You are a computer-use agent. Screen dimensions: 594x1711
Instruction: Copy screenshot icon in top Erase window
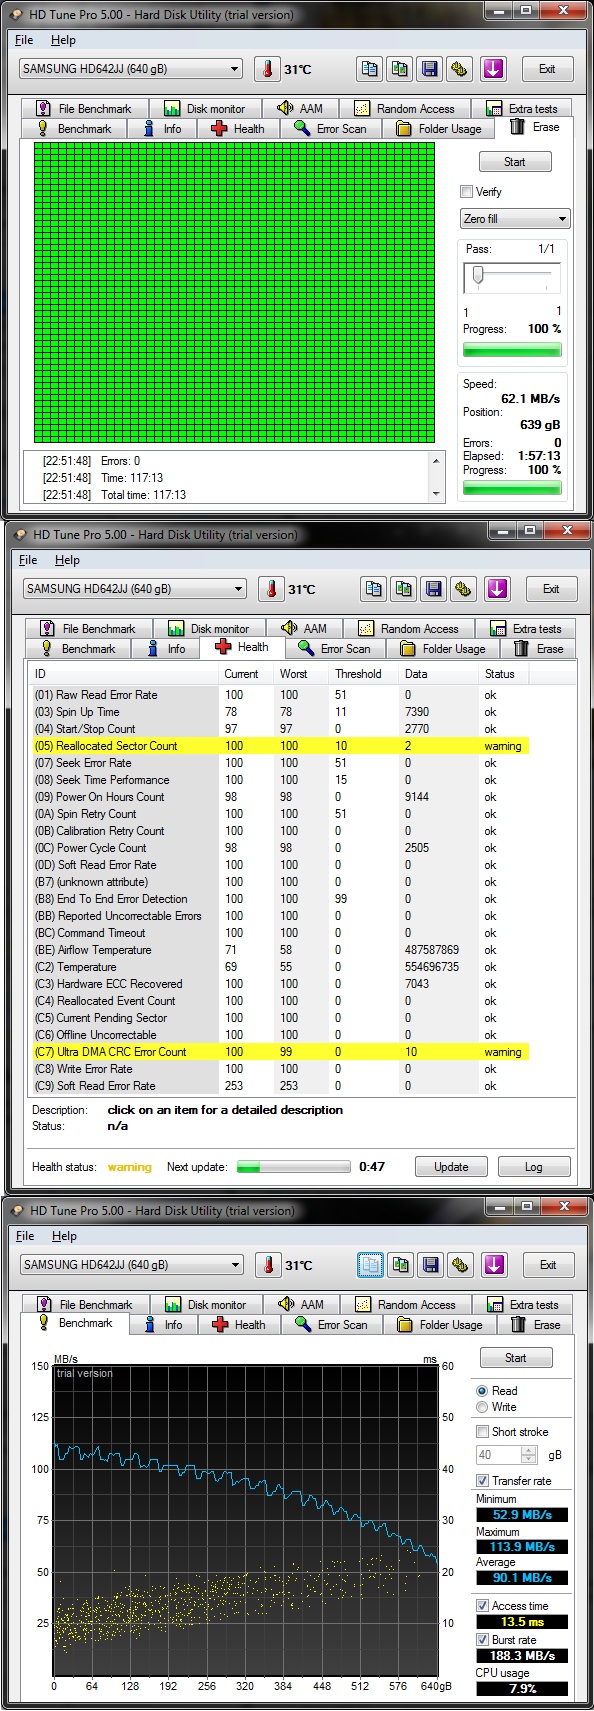[400, 69]
